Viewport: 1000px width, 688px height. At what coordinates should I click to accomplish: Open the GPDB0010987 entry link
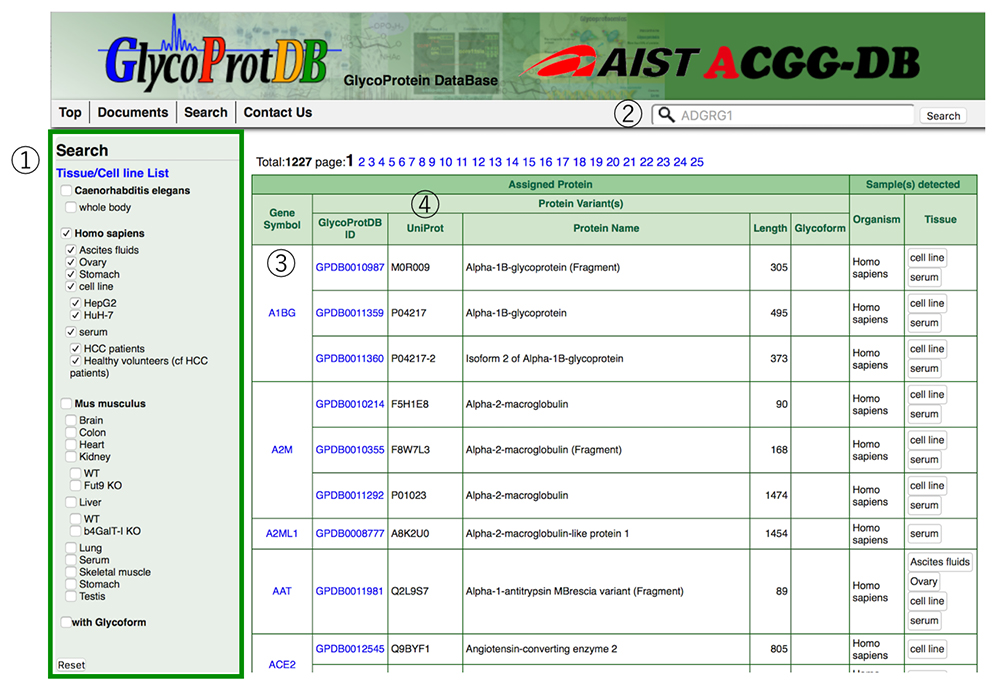point(350,267)
